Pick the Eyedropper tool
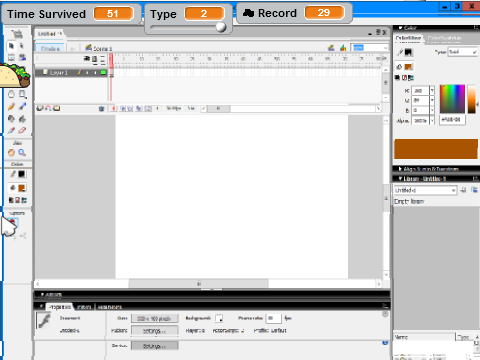Screen dimensions: 480x360 pos(11,130)
